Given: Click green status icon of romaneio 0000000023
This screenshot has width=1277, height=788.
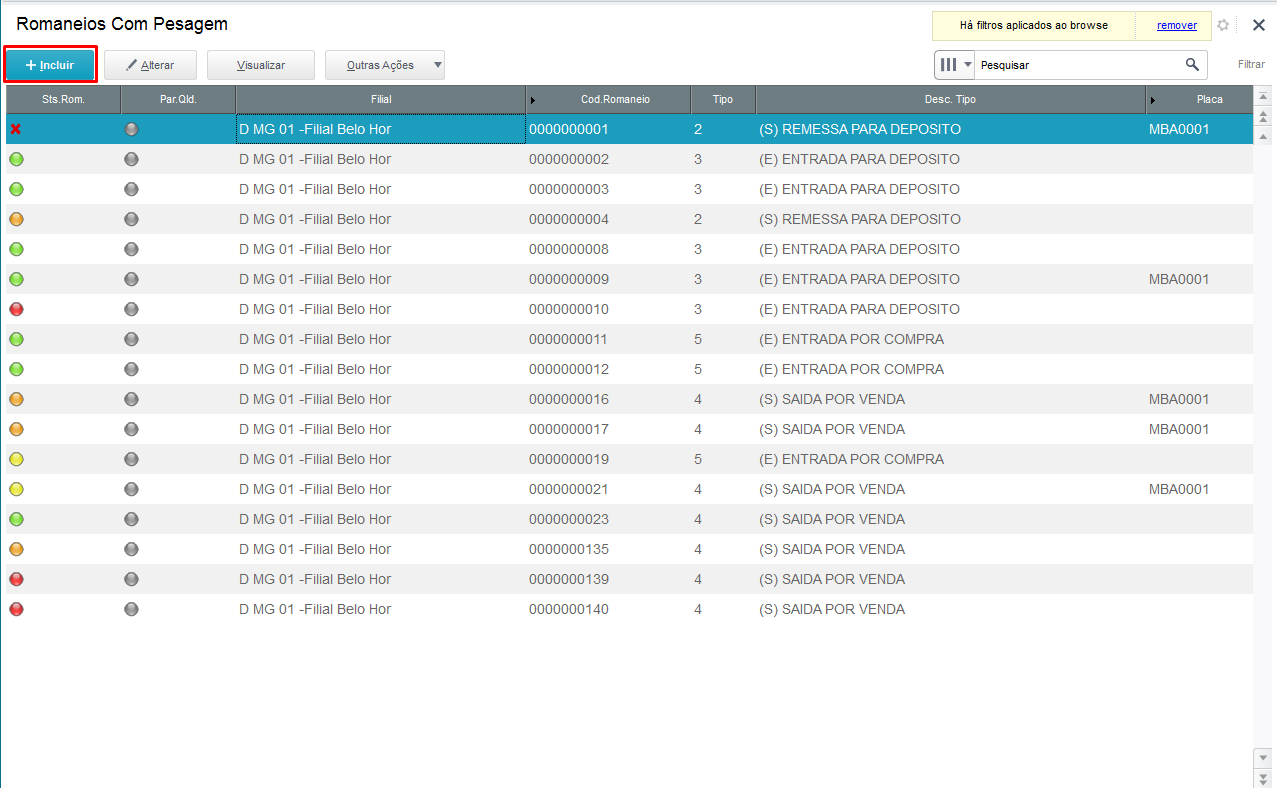Looking at the screenshot, I should pos(16,519).
